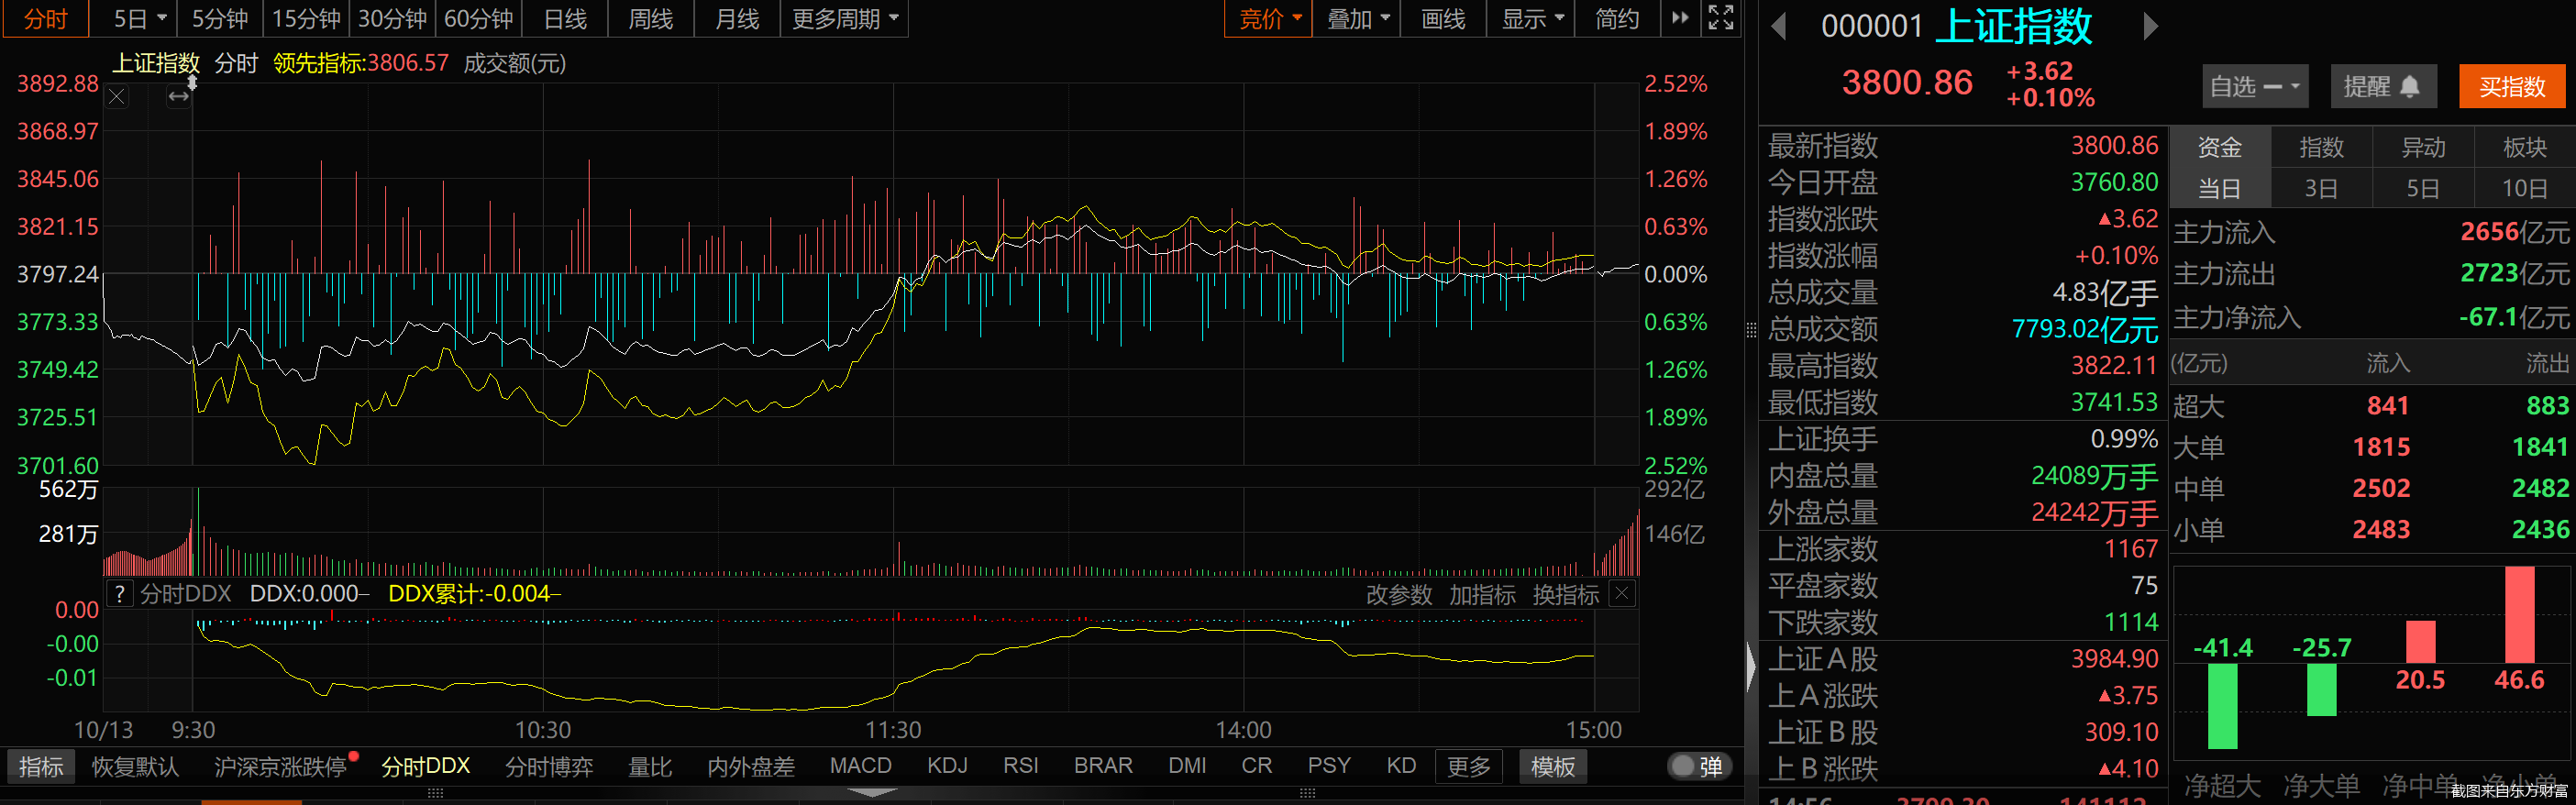Screen dimensions: 2576x805
Task: Select the 3日 fund flow range
Action: tap(2321, 188)
